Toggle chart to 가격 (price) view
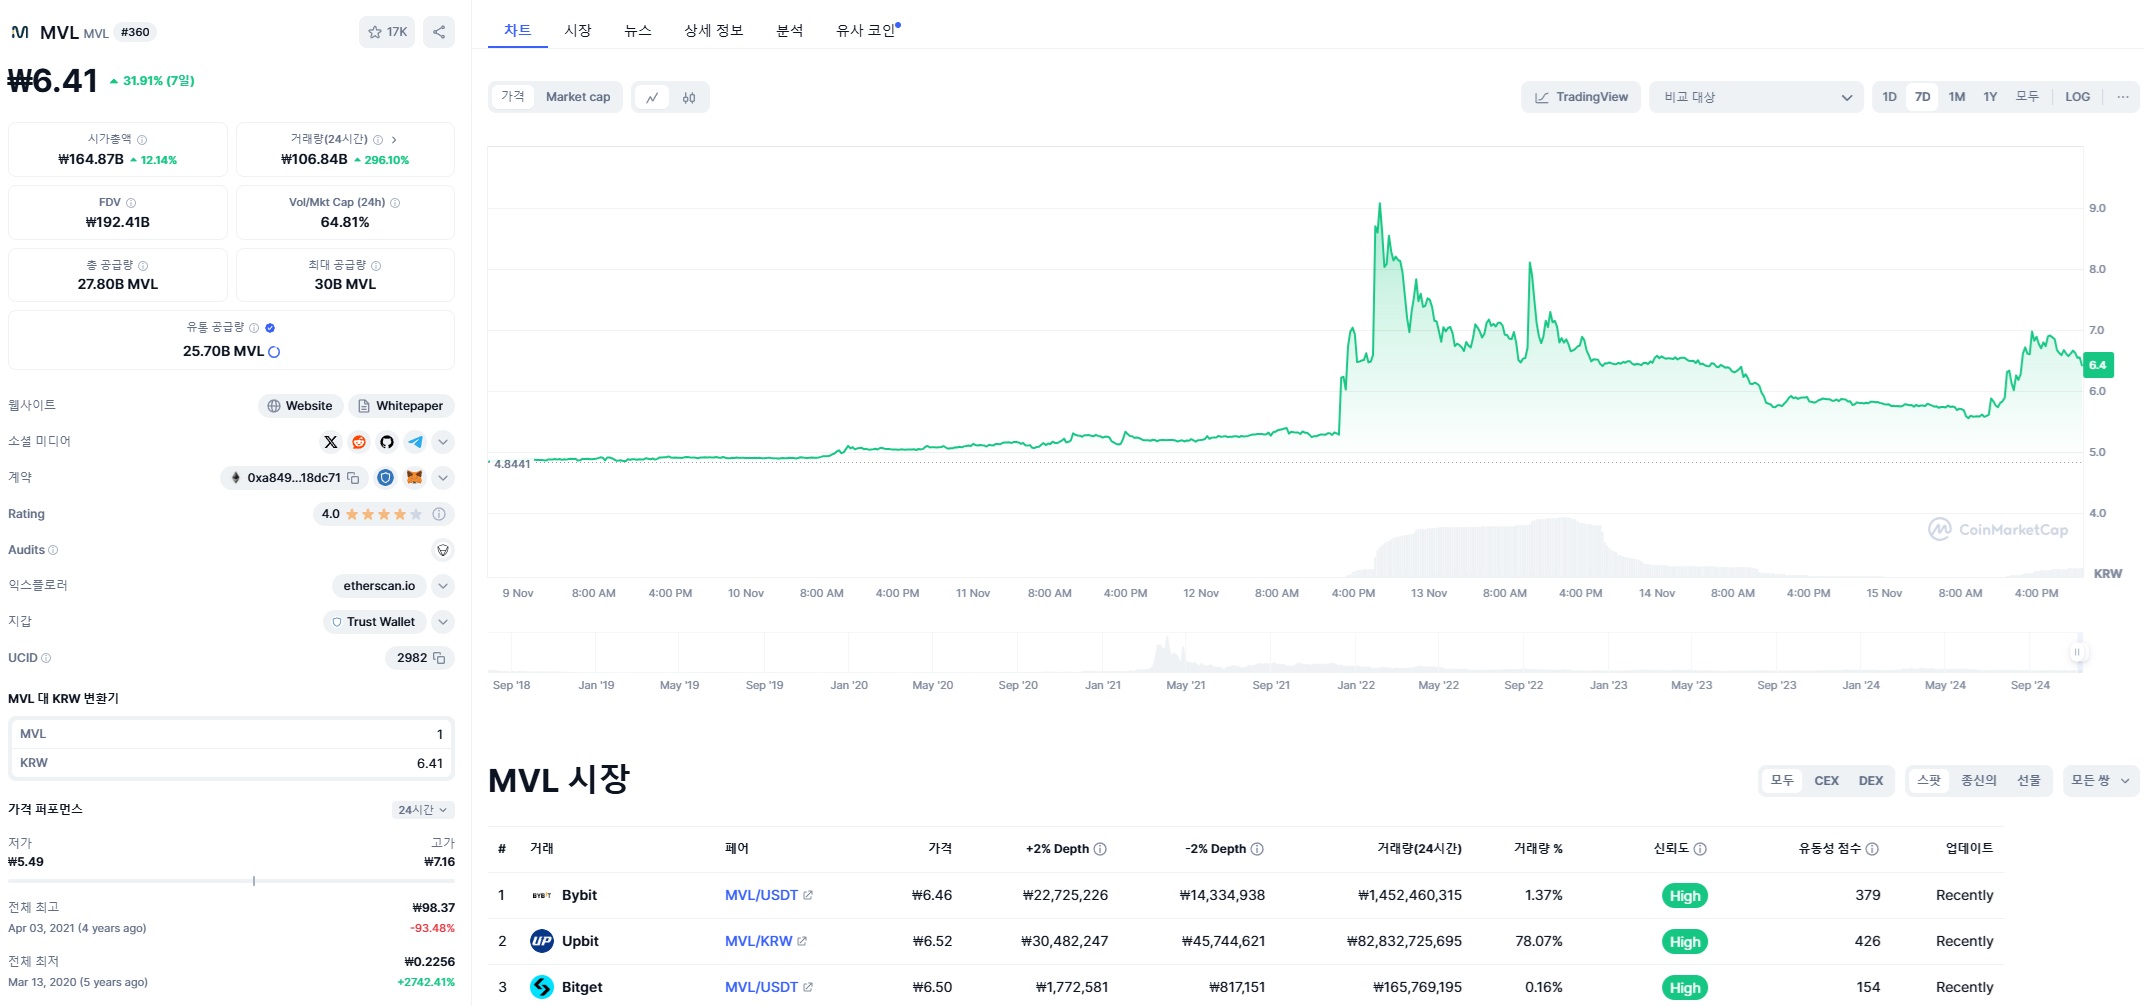 pyautogui.click(x=513, y=97)
